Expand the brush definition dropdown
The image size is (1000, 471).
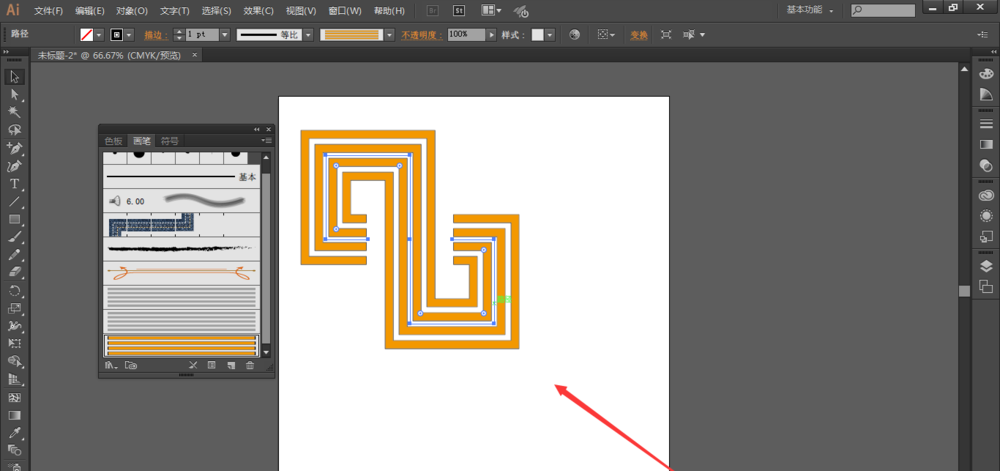pos(390,35)
